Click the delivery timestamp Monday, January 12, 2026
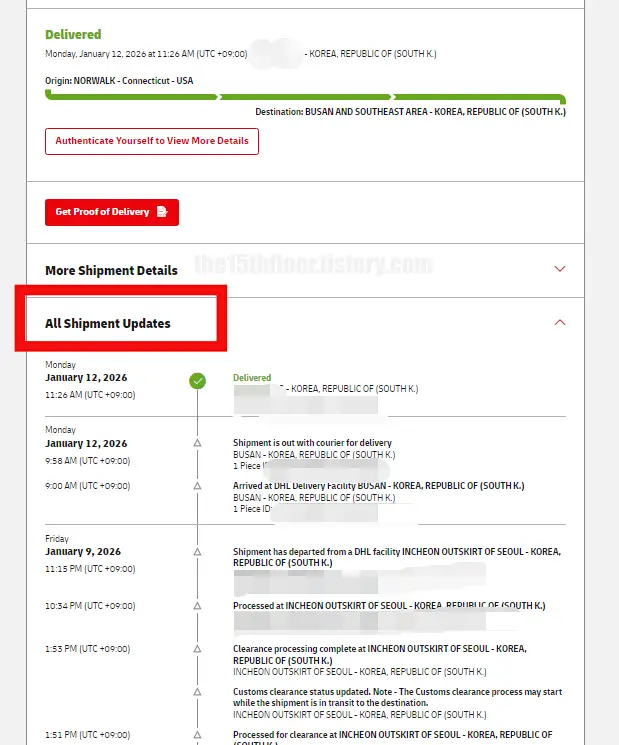This screenshot has height=745, width=619. pyautogui.click(x=146, y=54)
